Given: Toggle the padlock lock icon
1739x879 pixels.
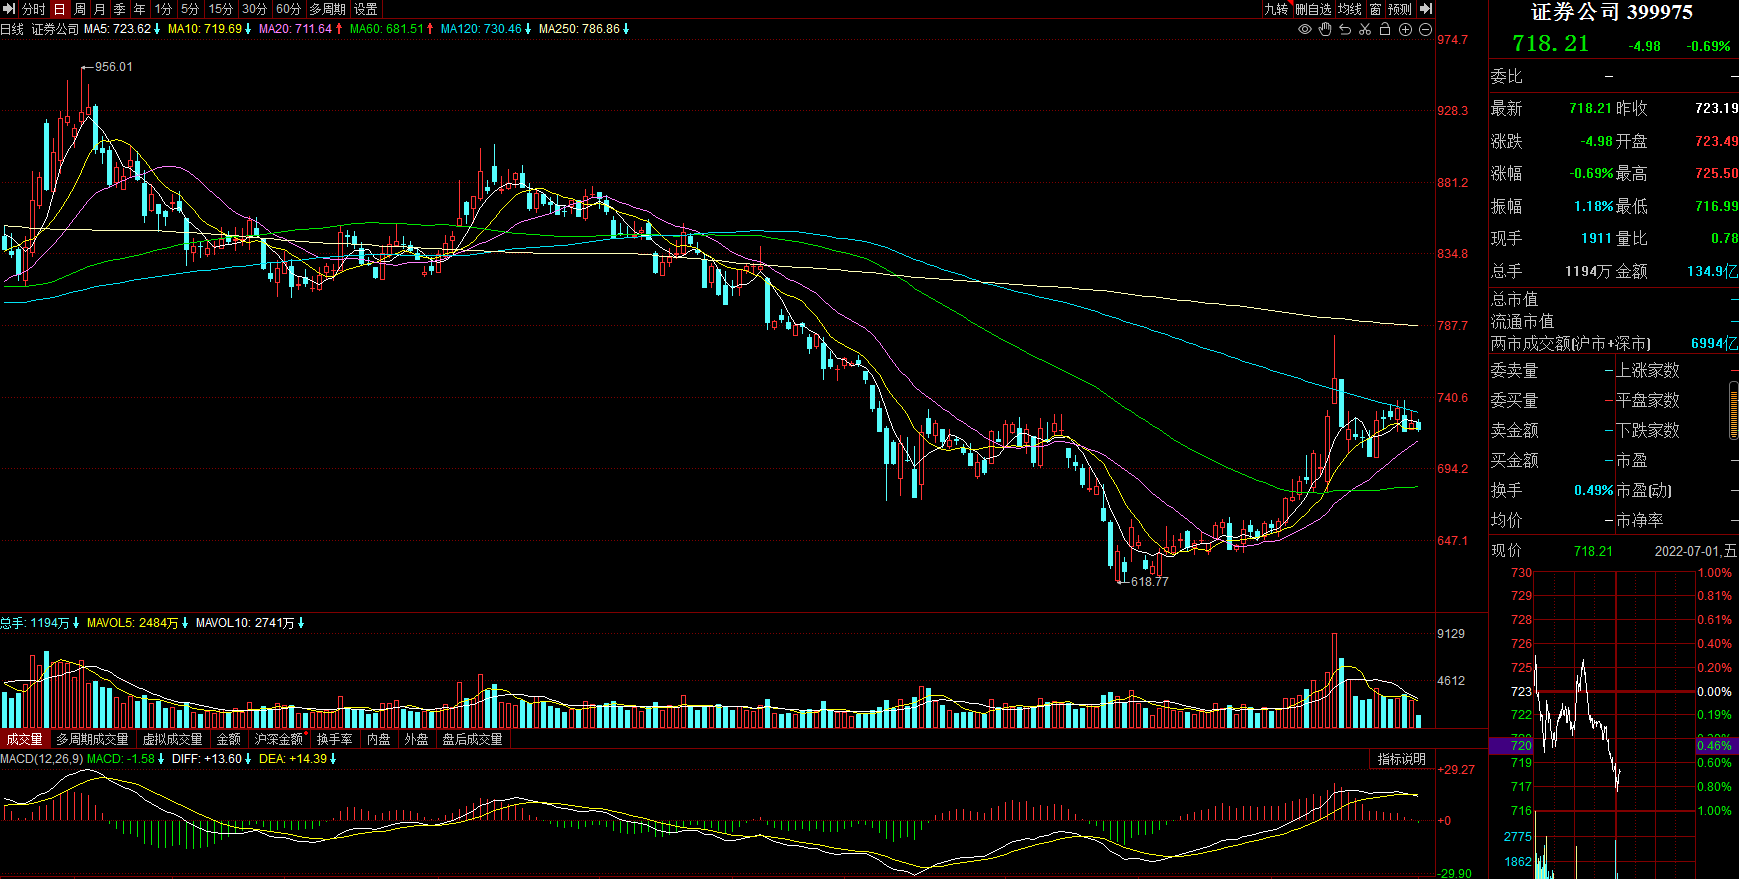Looking at the screenshot, I should point(1385,29).
